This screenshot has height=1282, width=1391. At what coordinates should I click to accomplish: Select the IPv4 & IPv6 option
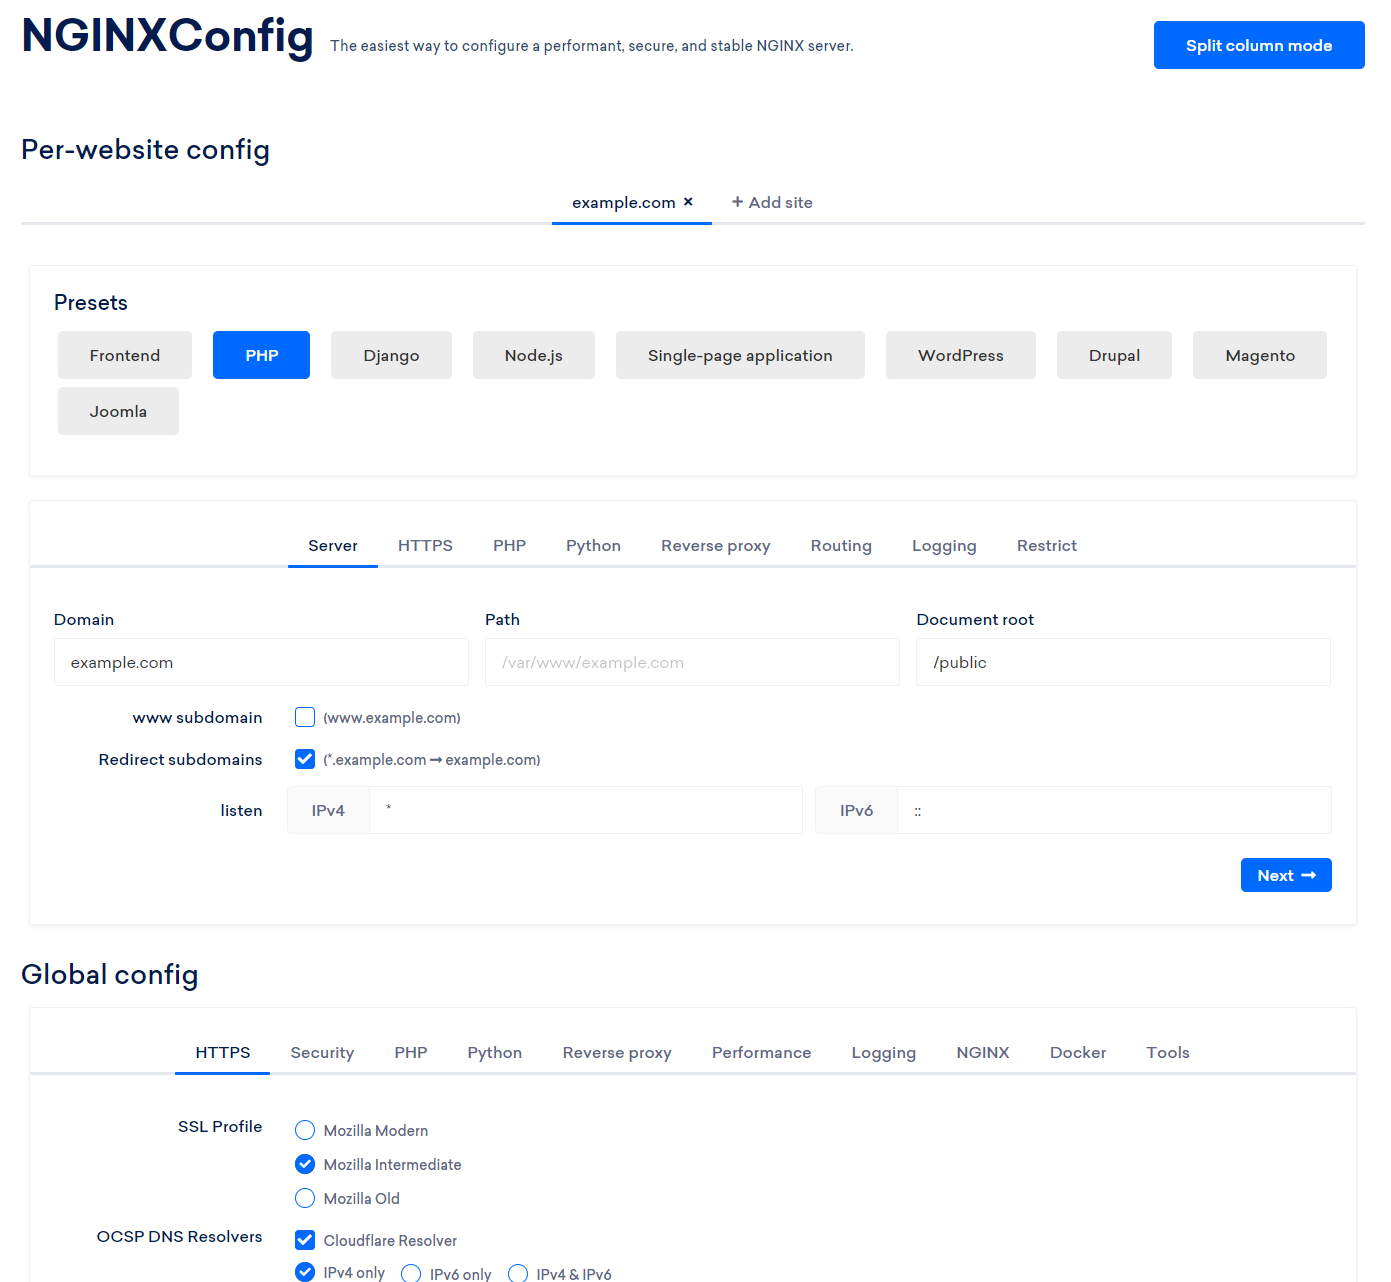pos(518,1273)
